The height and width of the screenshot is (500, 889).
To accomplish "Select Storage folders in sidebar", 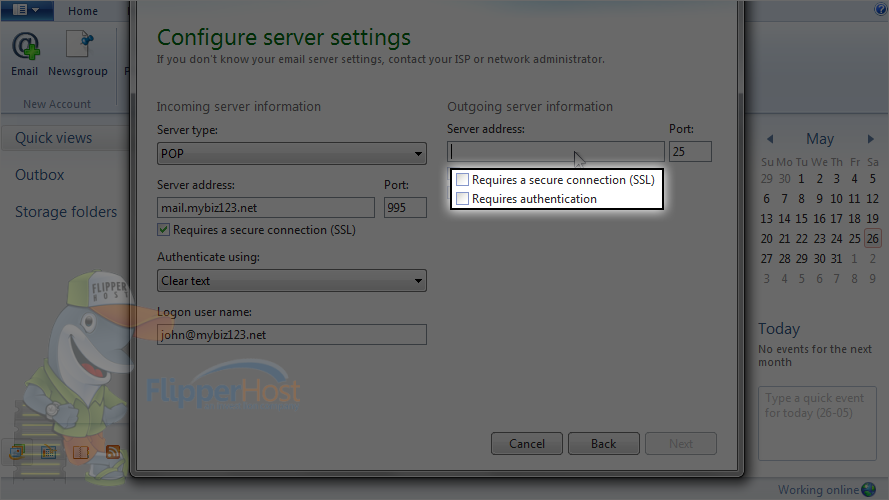I will (66, 211).
